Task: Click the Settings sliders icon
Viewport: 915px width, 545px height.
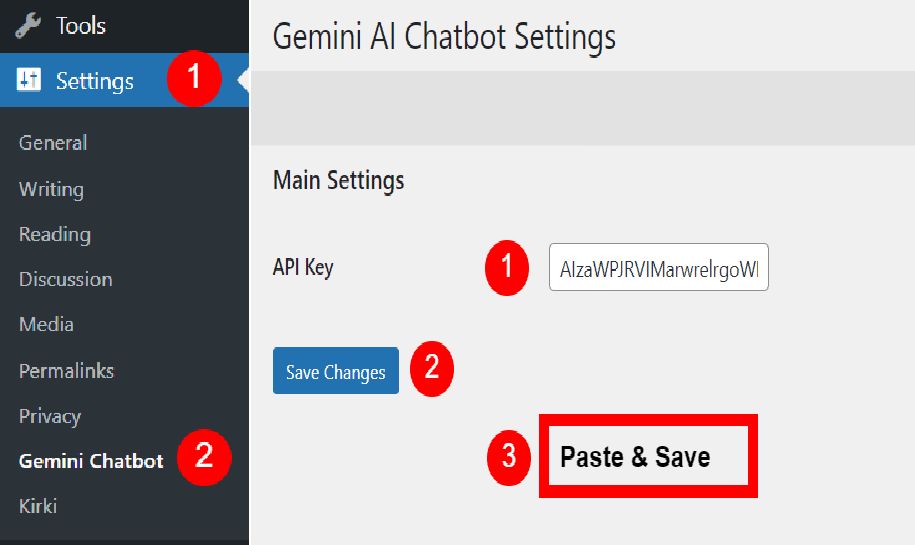Action: pyautogui.click(x=29, y=80)
